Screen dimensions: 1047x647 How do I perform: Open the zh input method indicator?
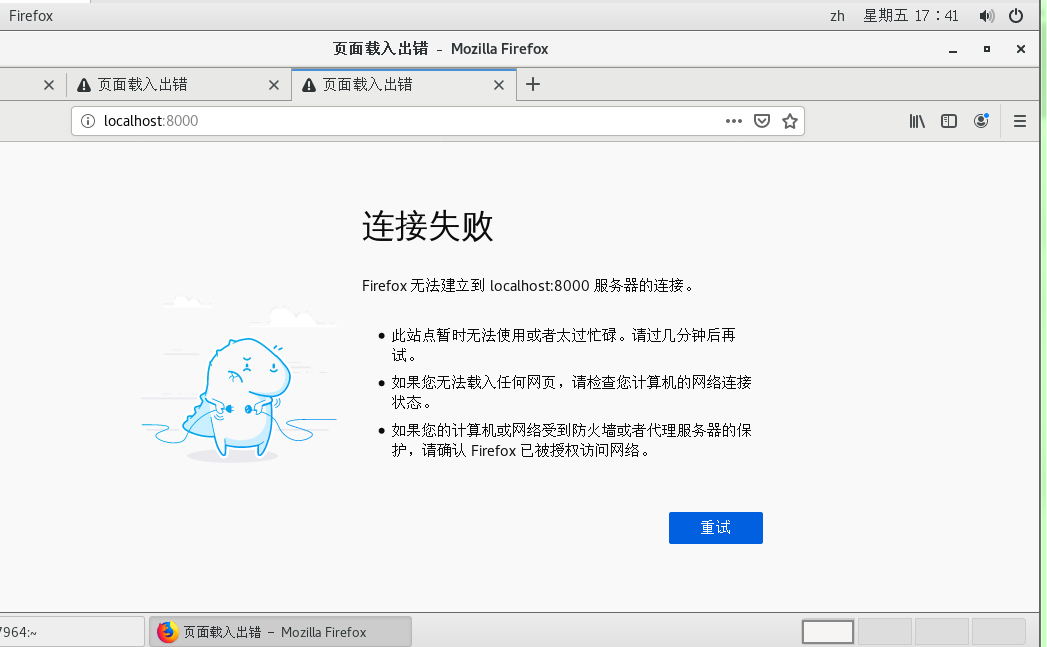coord(836,15)
